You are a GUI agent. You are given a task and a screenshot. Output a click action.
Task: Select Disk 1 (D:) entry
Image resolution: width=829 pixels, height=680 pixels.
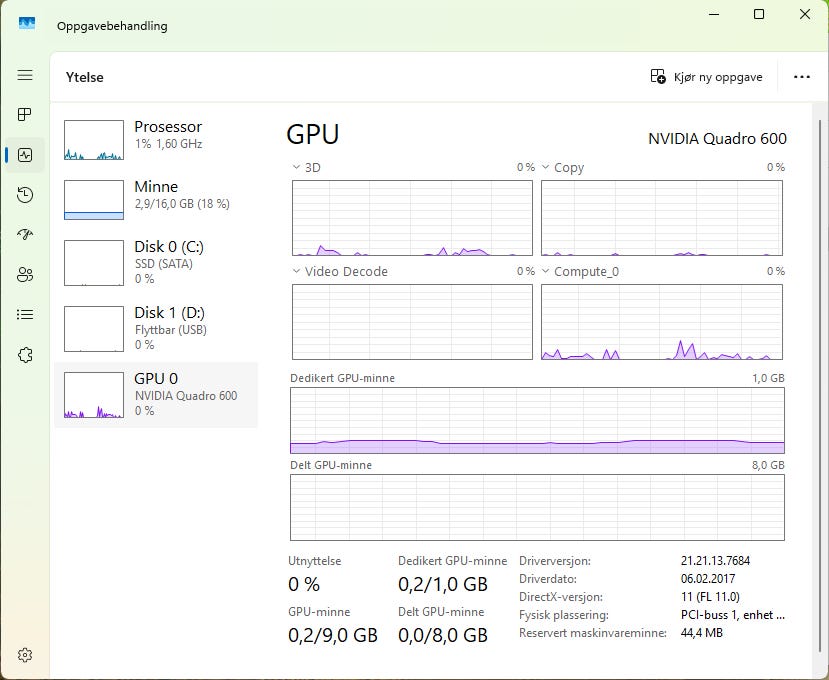pos(155,327)
